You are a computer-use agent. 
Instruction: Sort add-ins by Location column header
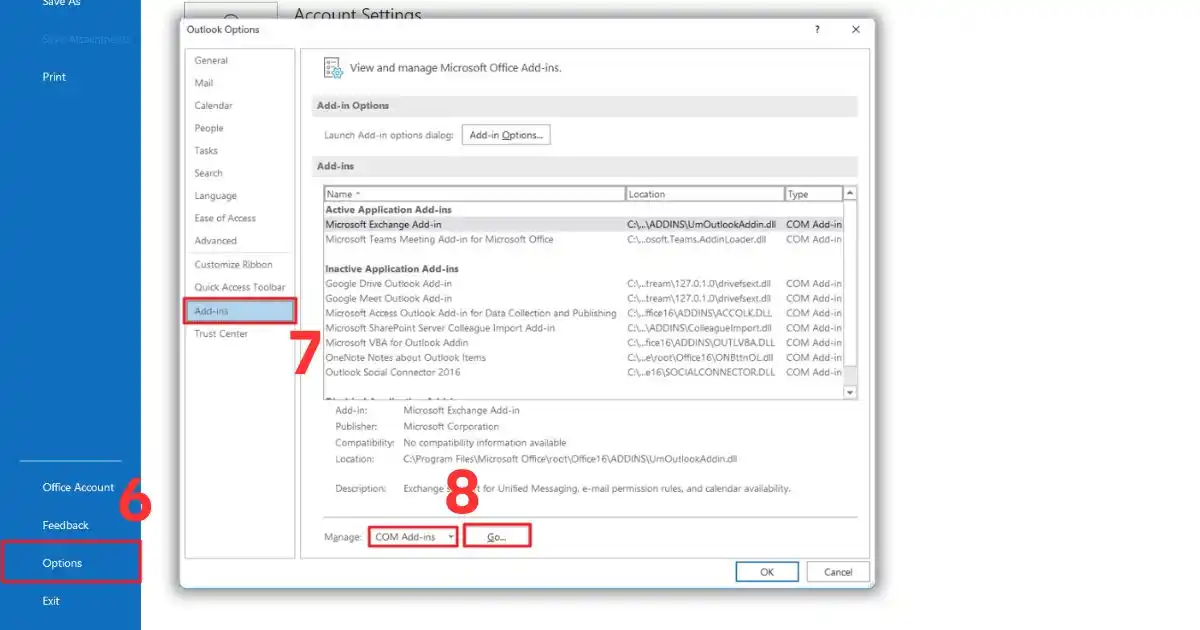point(705,194)
